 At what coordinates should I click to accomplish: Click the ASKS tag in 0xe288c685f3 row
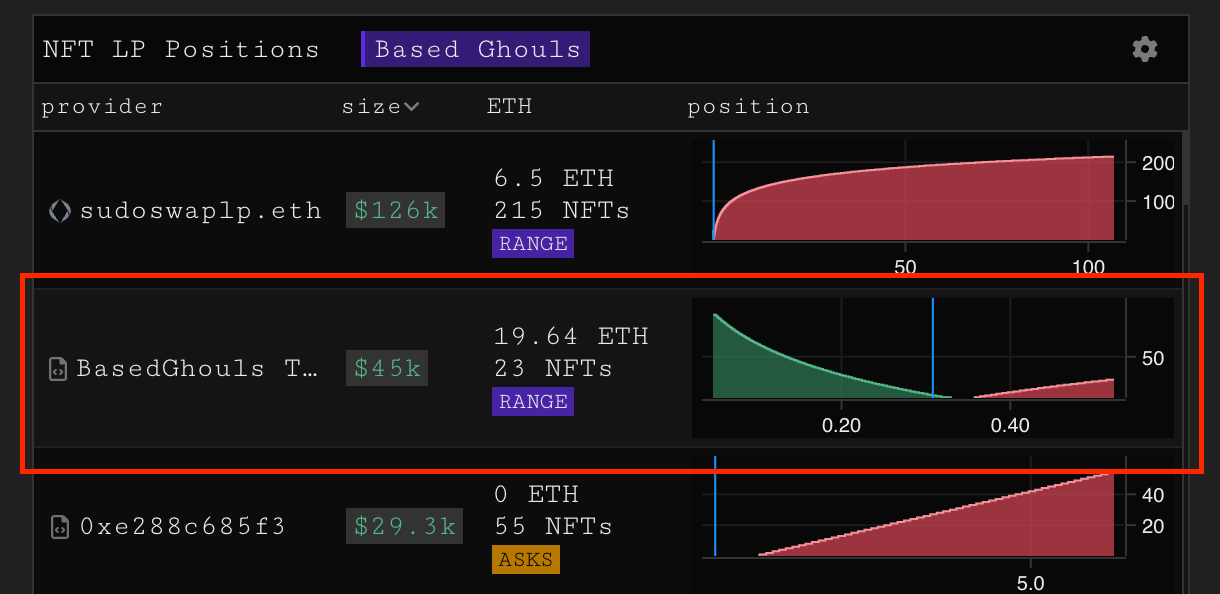click(526, 559)
